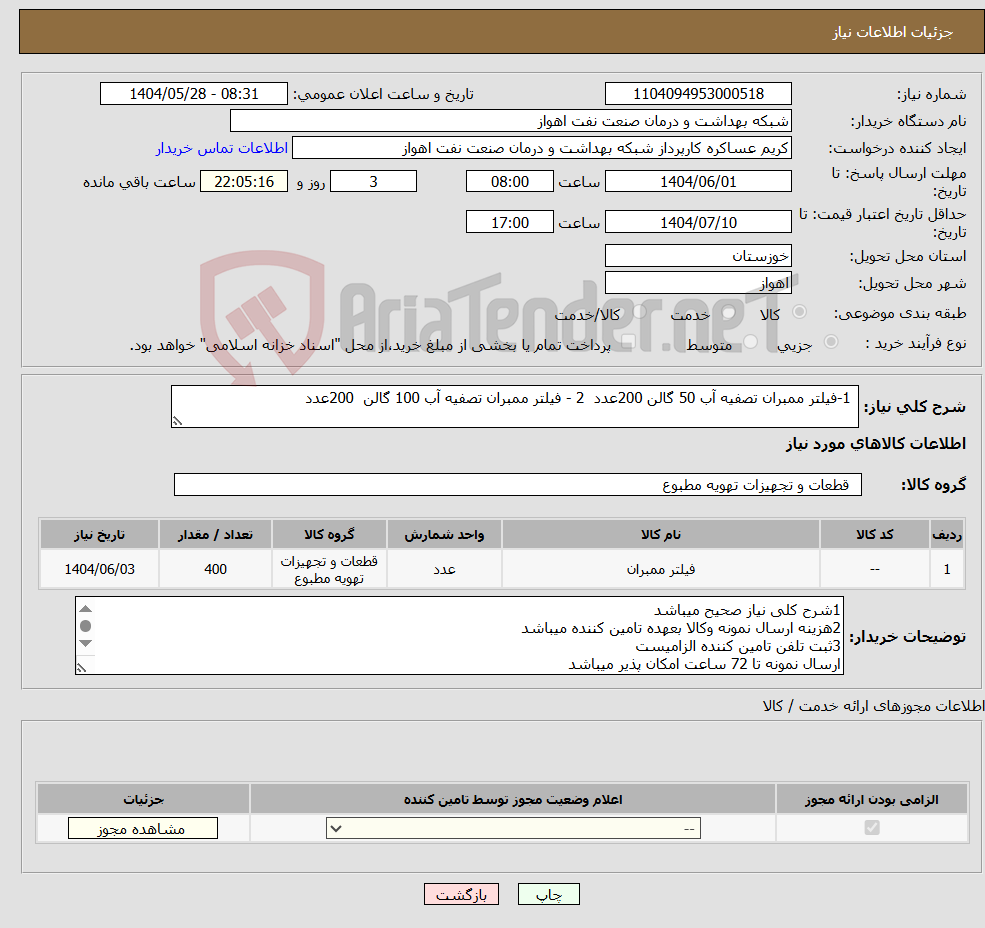Click the general description text area
Screen dimensions: 985x928
pos(514,407)
